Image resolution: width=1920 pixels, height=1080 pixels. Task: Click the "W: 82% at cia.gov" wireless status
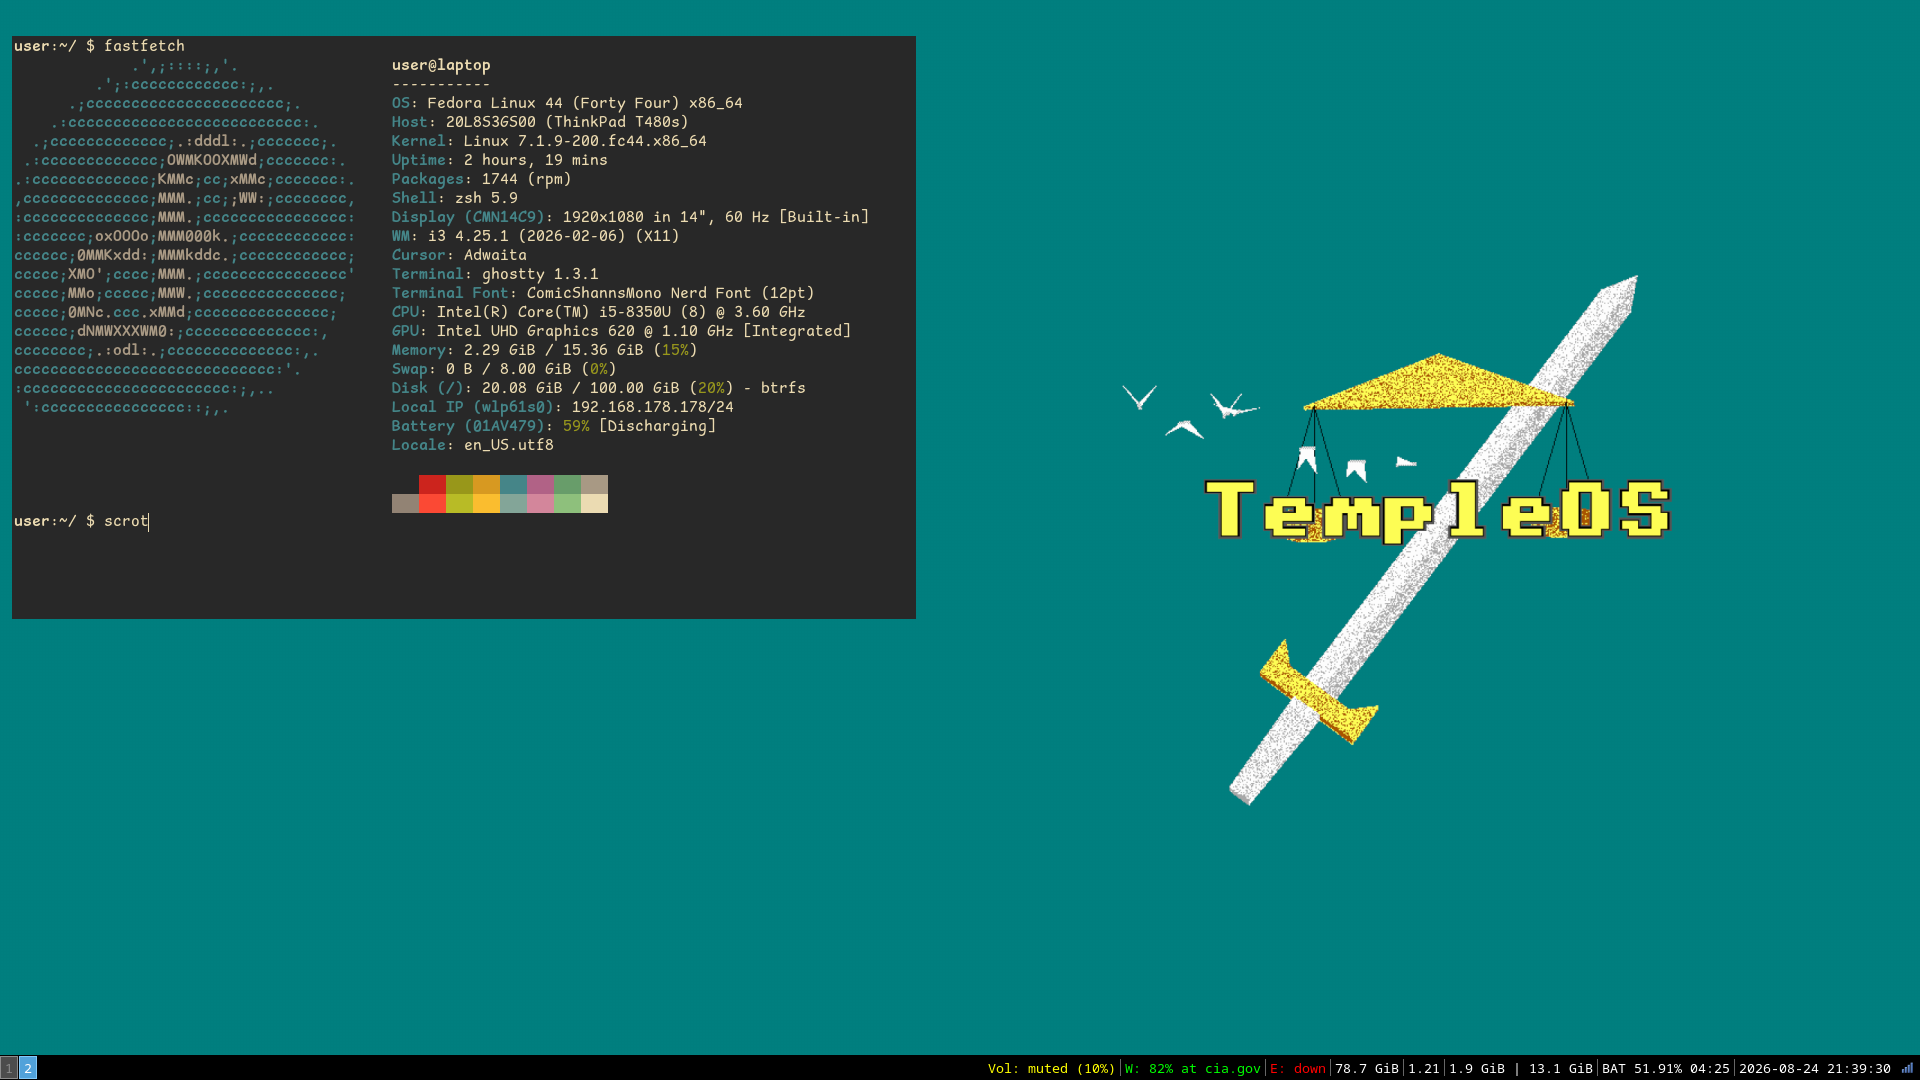pyautogui.click(x=1193, y=1069)
